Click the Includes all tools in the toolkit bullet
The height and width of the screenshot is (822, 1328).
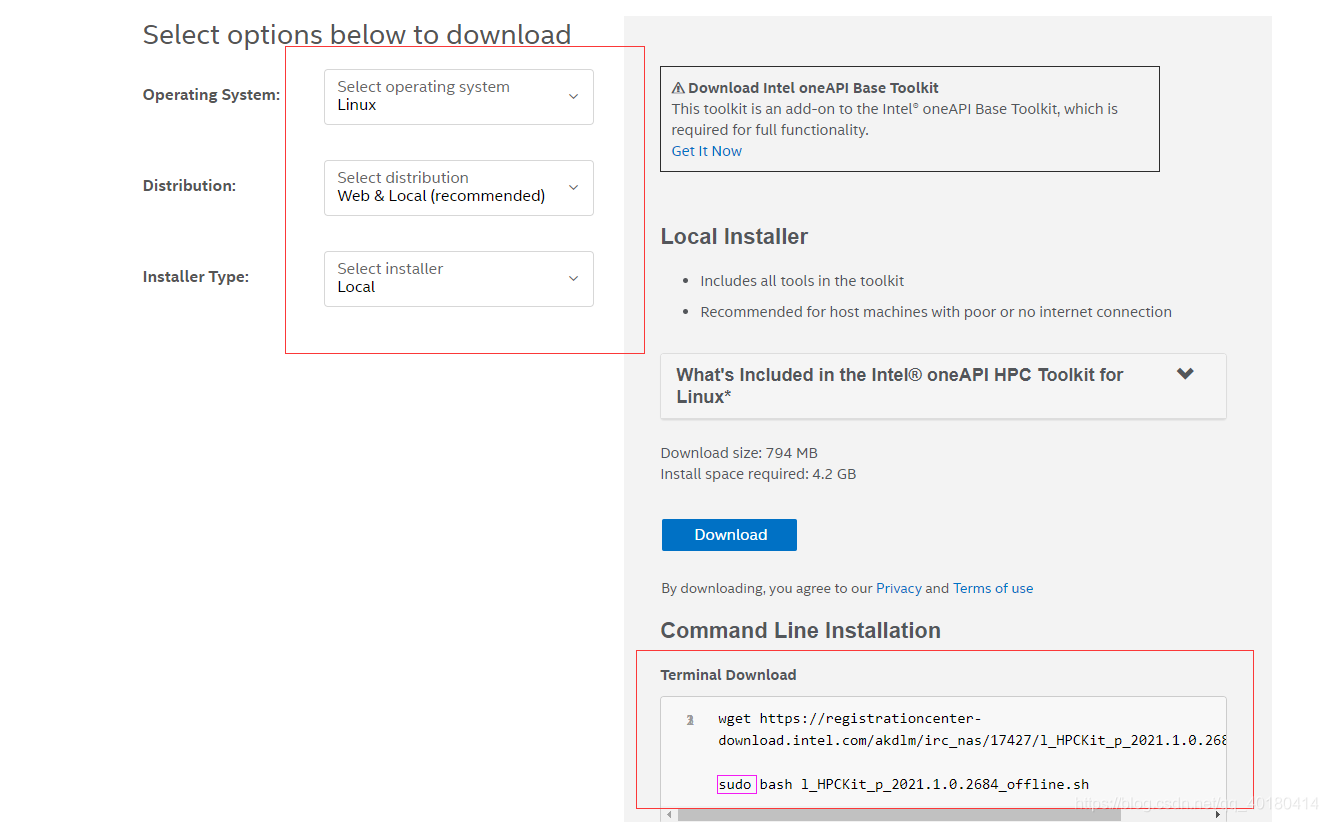click(802, 281)
